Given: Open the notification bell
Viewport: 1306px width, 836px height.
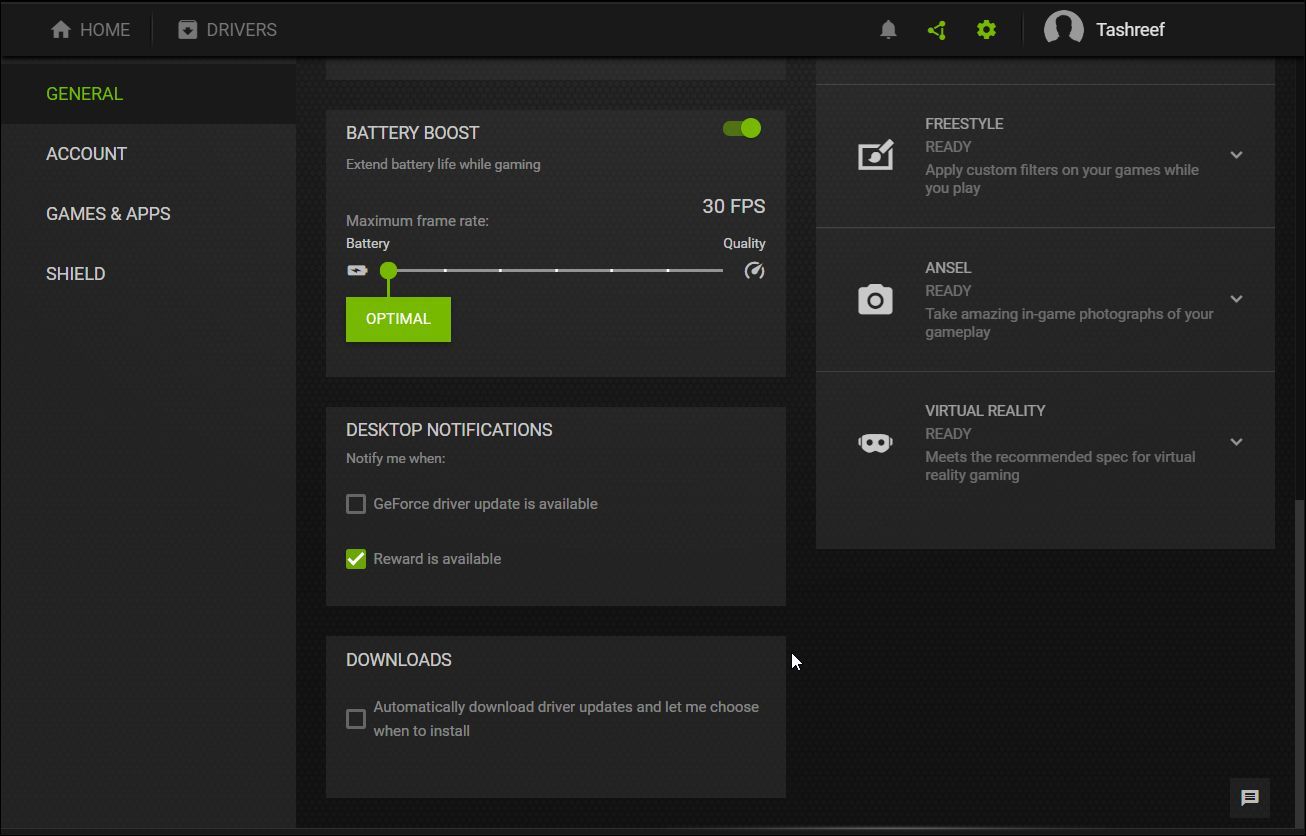Looking at the screenshot, I should pyautogui.click(x=887, y=29).
